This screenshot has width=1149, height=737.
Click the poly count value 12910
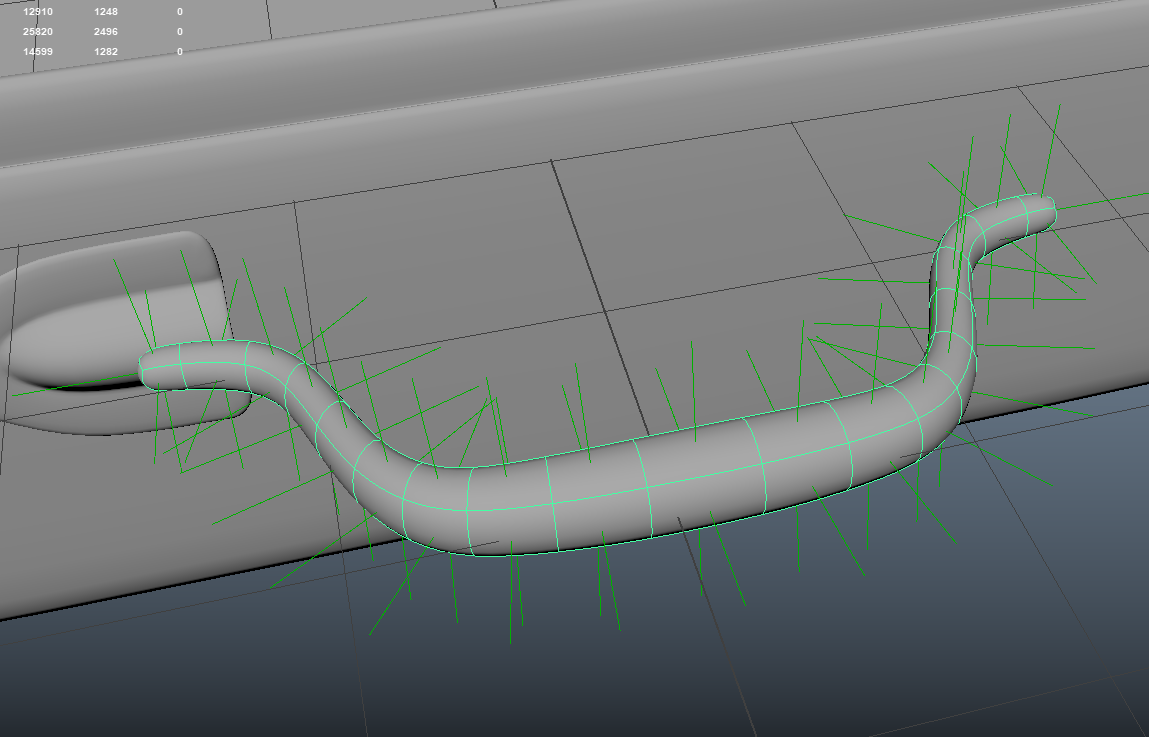pos(38,12)
